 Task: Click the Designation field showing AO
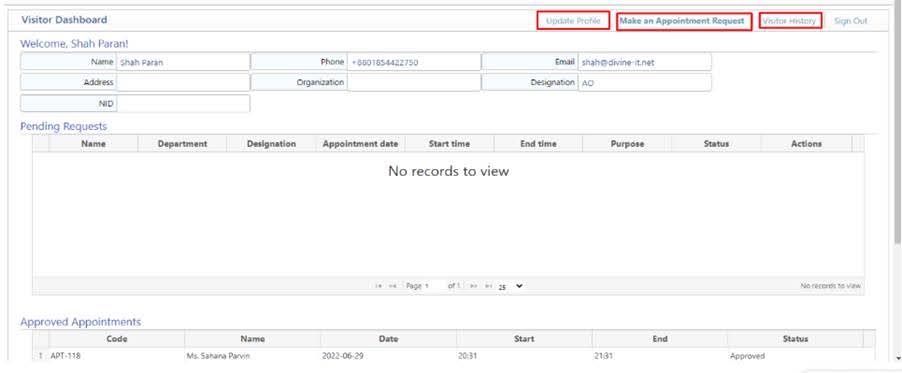[644, 82]
